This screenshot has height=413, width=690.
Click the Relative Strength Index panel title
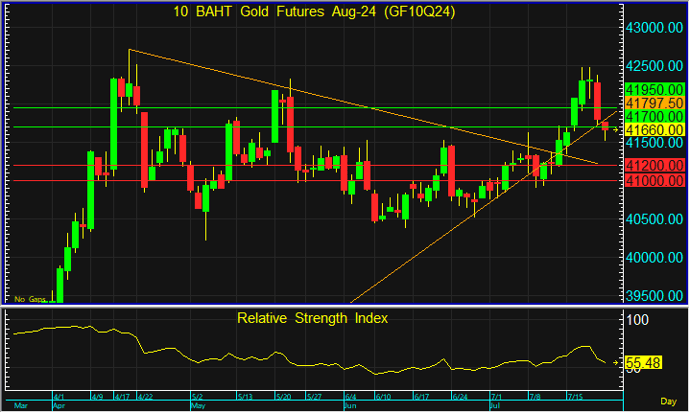coord(312,319)
